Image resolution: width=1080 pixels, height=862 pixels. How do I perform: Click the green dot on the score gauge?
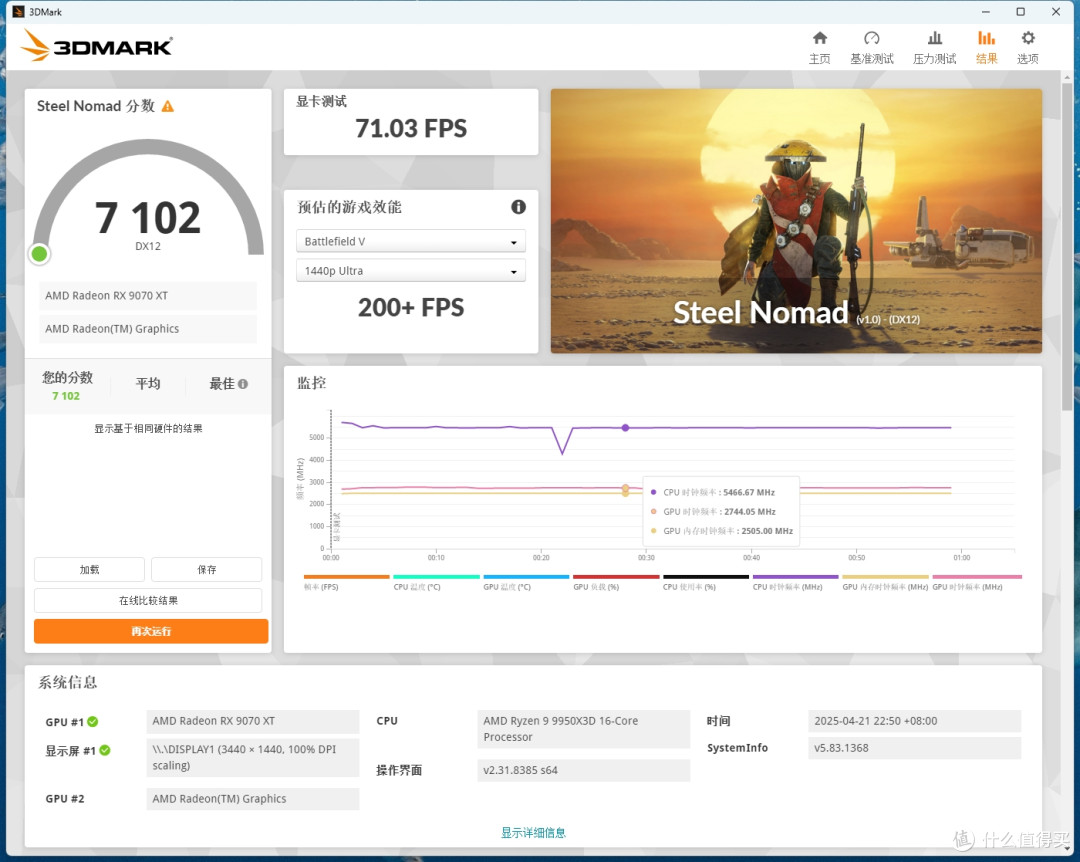click(39, 254)
